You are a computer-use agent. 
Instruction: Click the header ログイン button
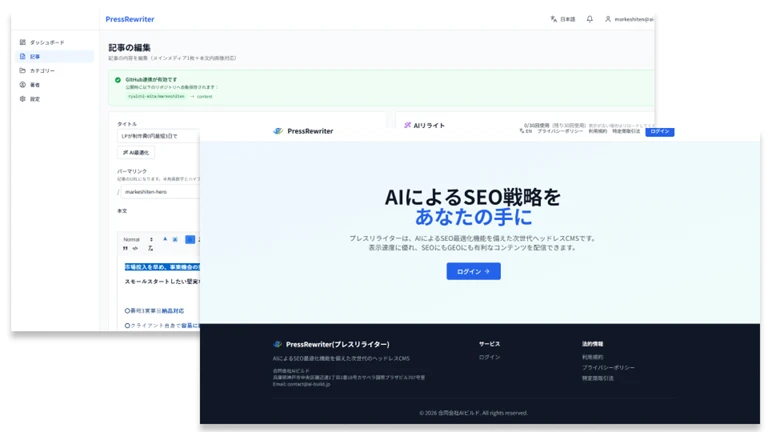pos(660,131)
